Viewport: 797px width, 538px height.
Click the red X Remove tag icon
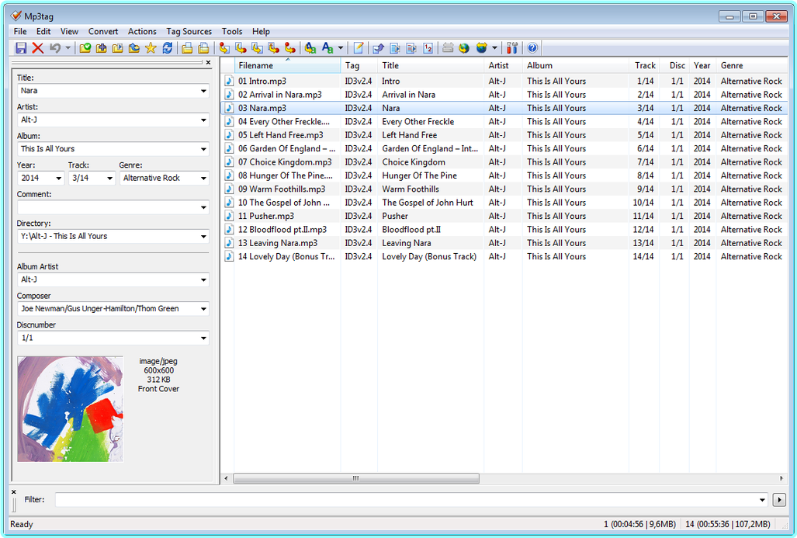[38, 48]
